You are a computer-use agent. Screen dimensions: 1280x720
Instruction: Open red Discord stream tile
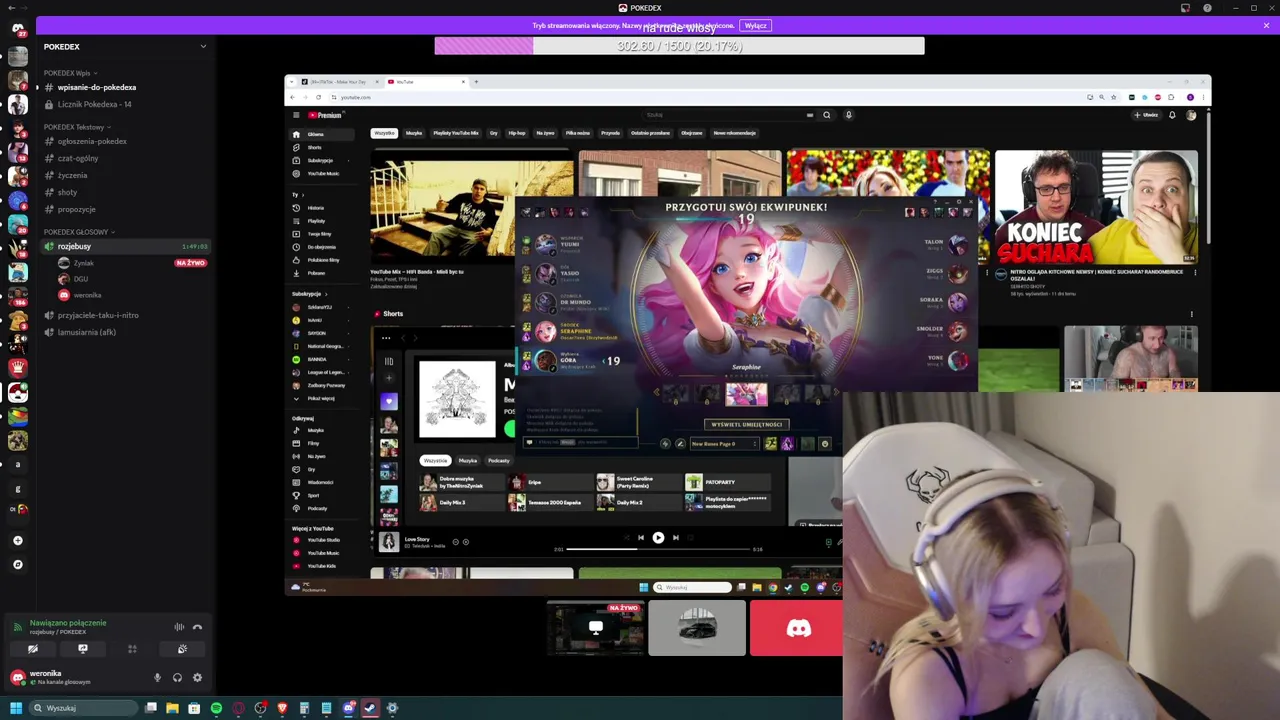click(x=797, y=628)
